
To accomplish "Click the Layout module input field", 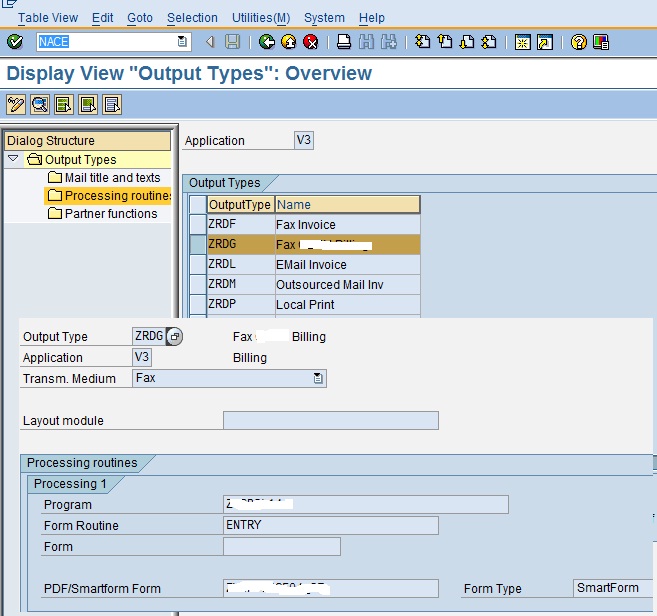I will pos(331,420).
